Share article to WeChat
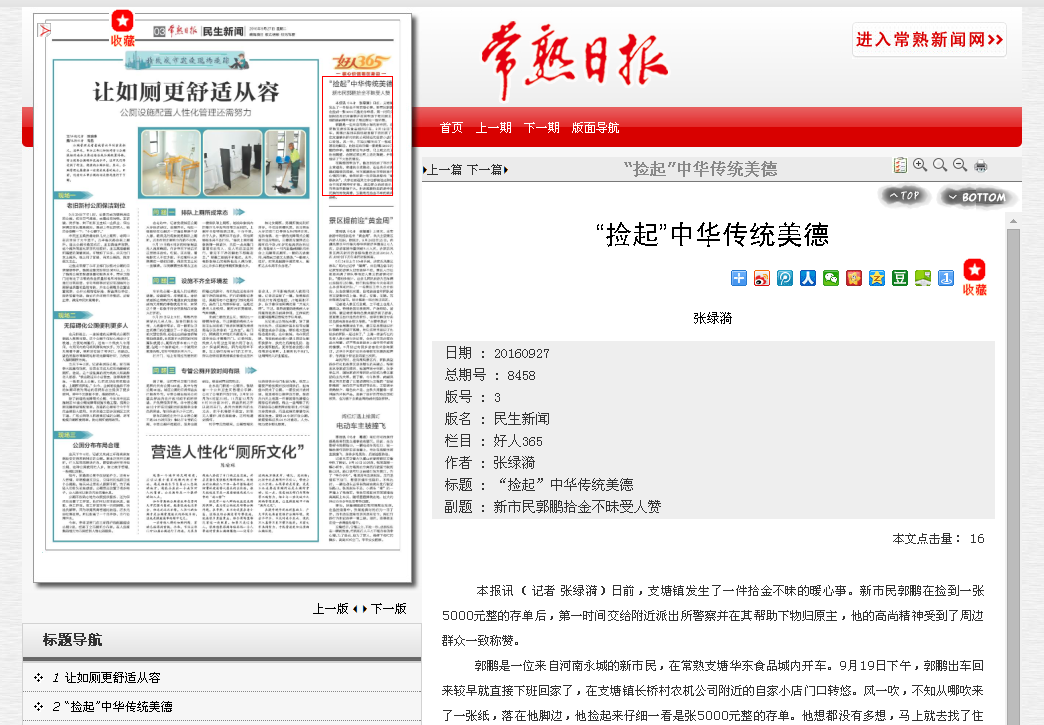1044x725 pixels. click(831, 278)
